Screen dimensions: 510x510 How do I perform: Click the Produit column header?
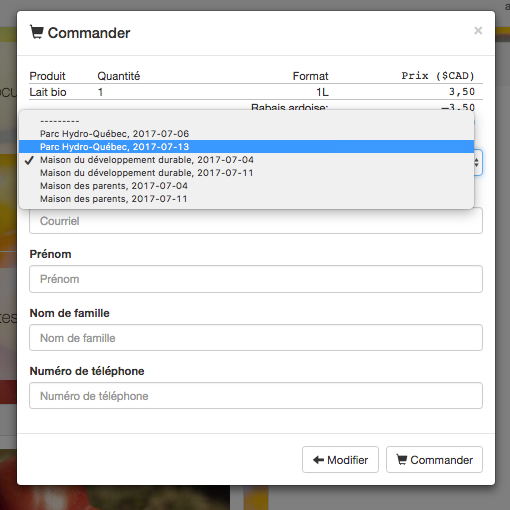point(47,76)
